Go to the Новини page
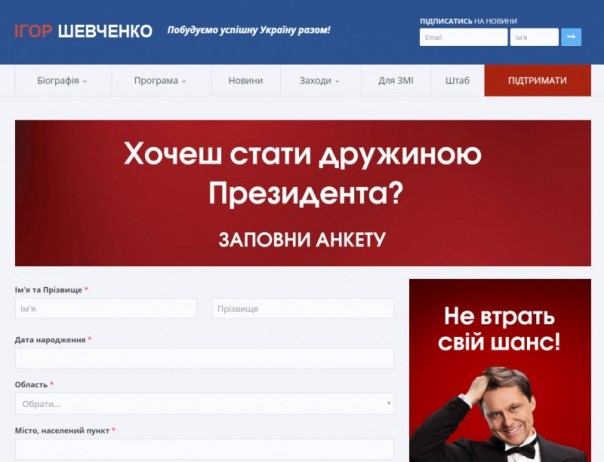Viewport: 604px width, 462px height. [x=246, y=81]
